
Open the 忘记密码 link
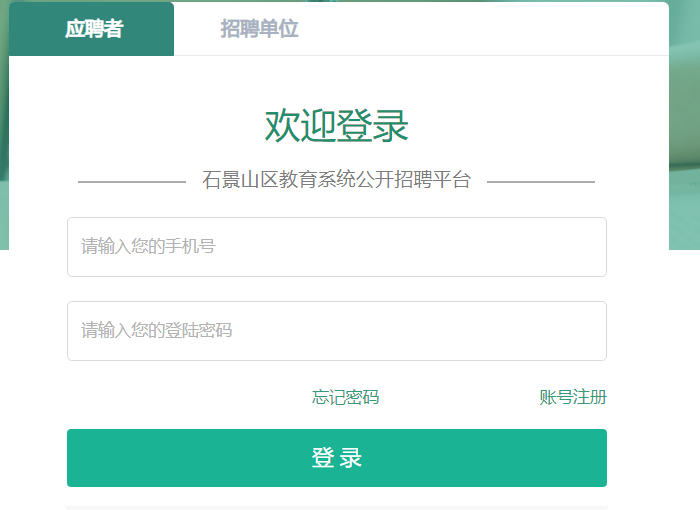click(345, 397)
